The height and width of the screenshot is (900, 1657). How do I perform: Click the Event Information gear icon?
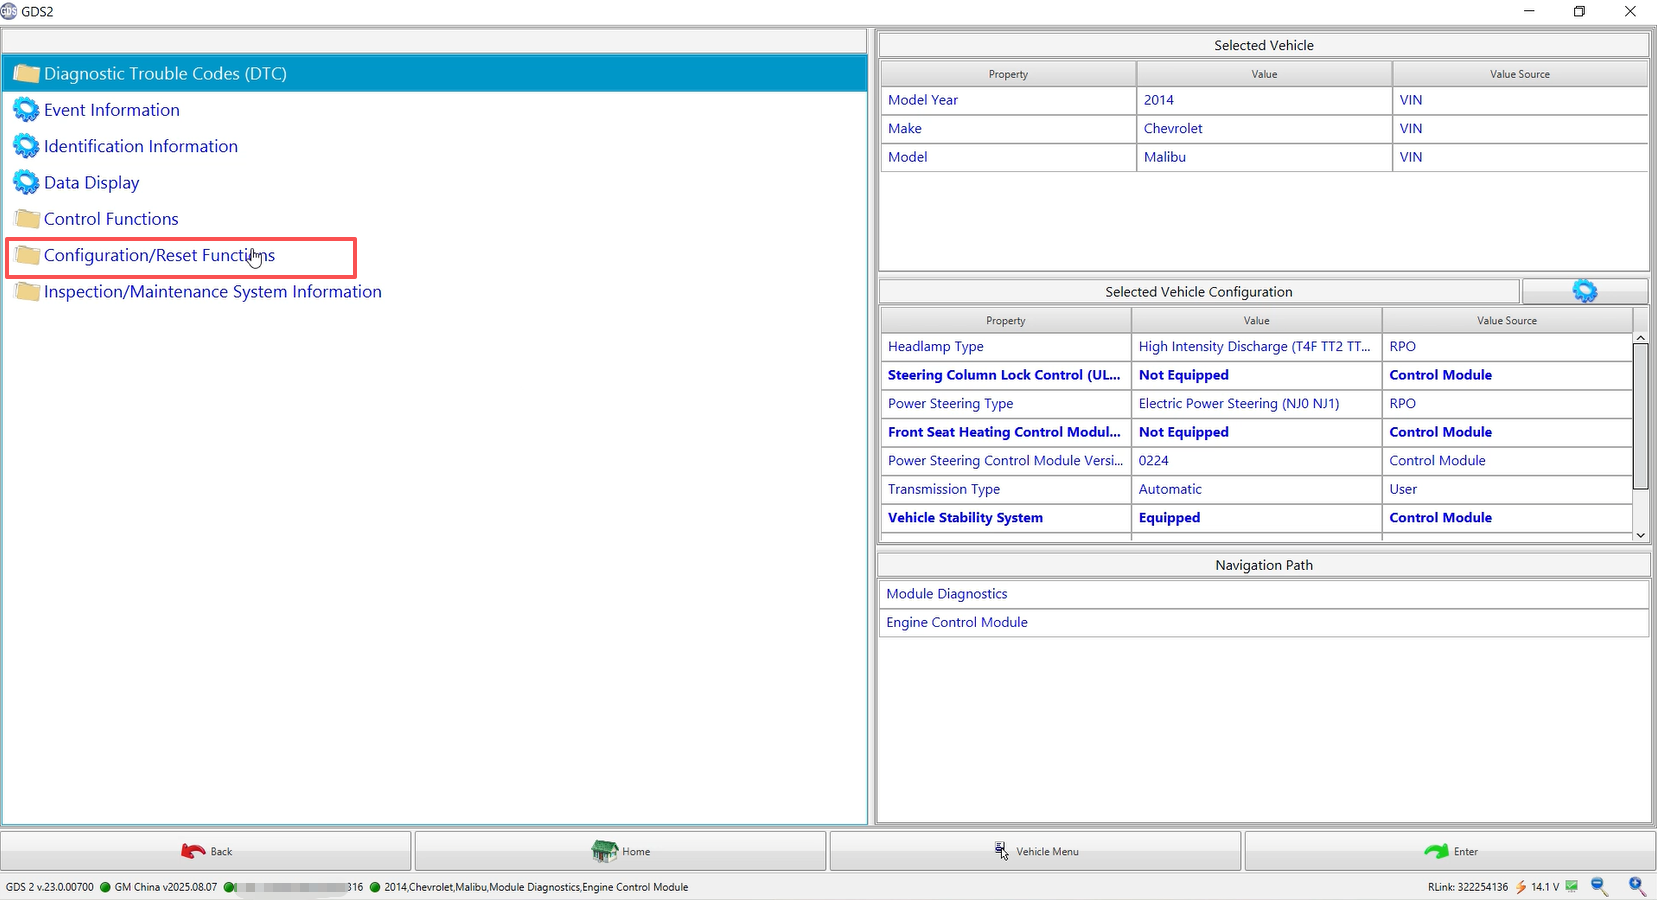coord(26,110)
